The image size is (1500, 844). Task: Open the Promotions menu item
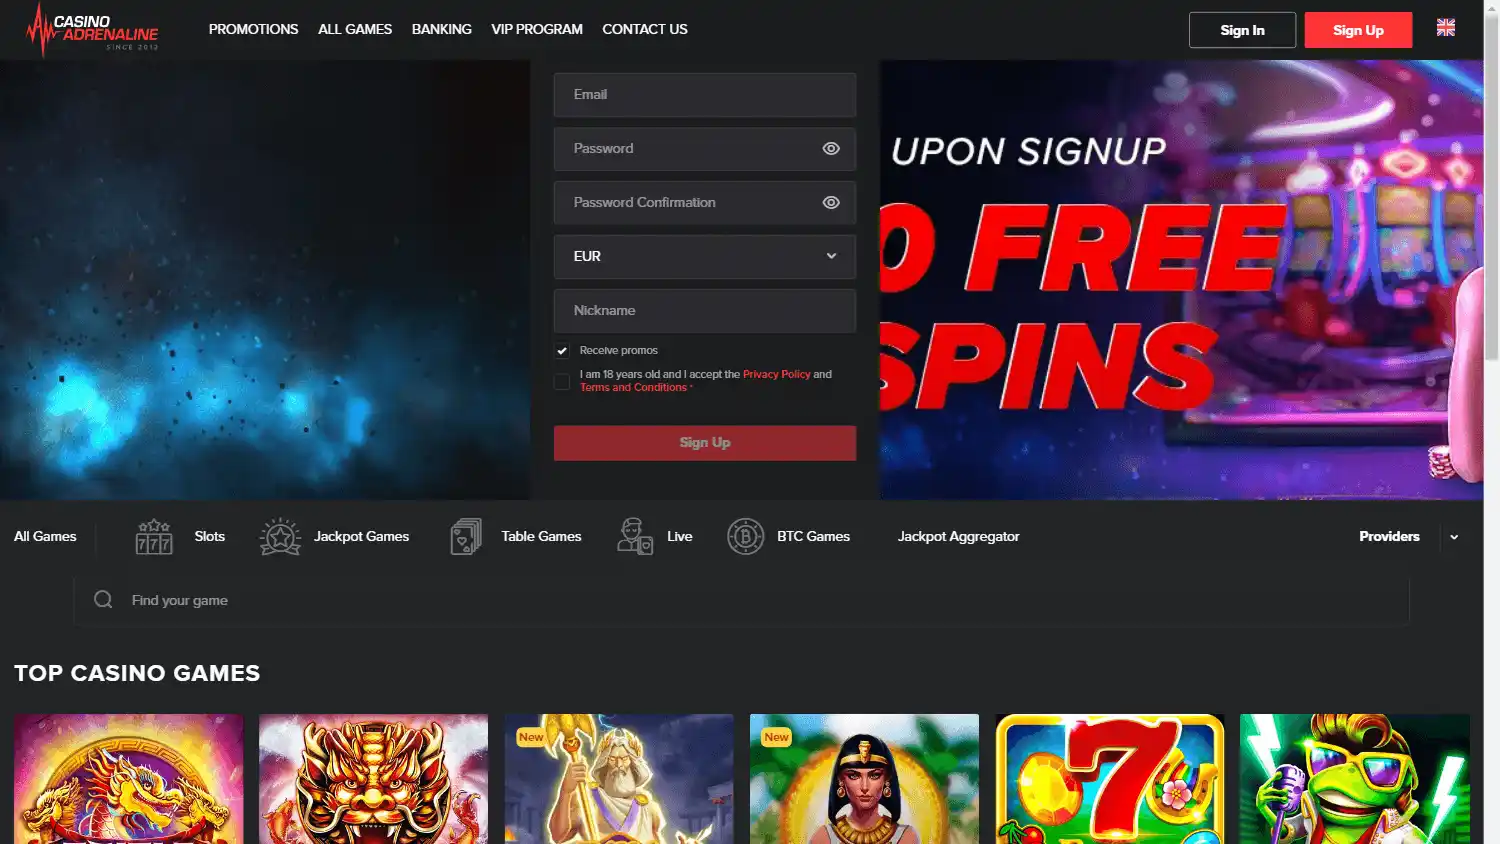pyautogui.click(x=253, y=30)
